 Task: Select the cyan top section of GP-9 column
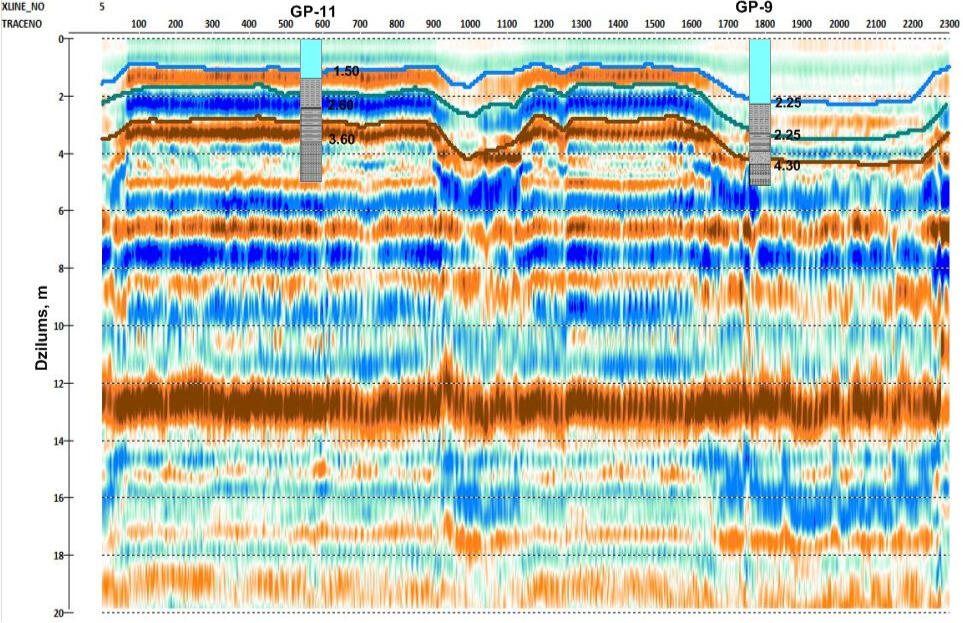[760, 70]
